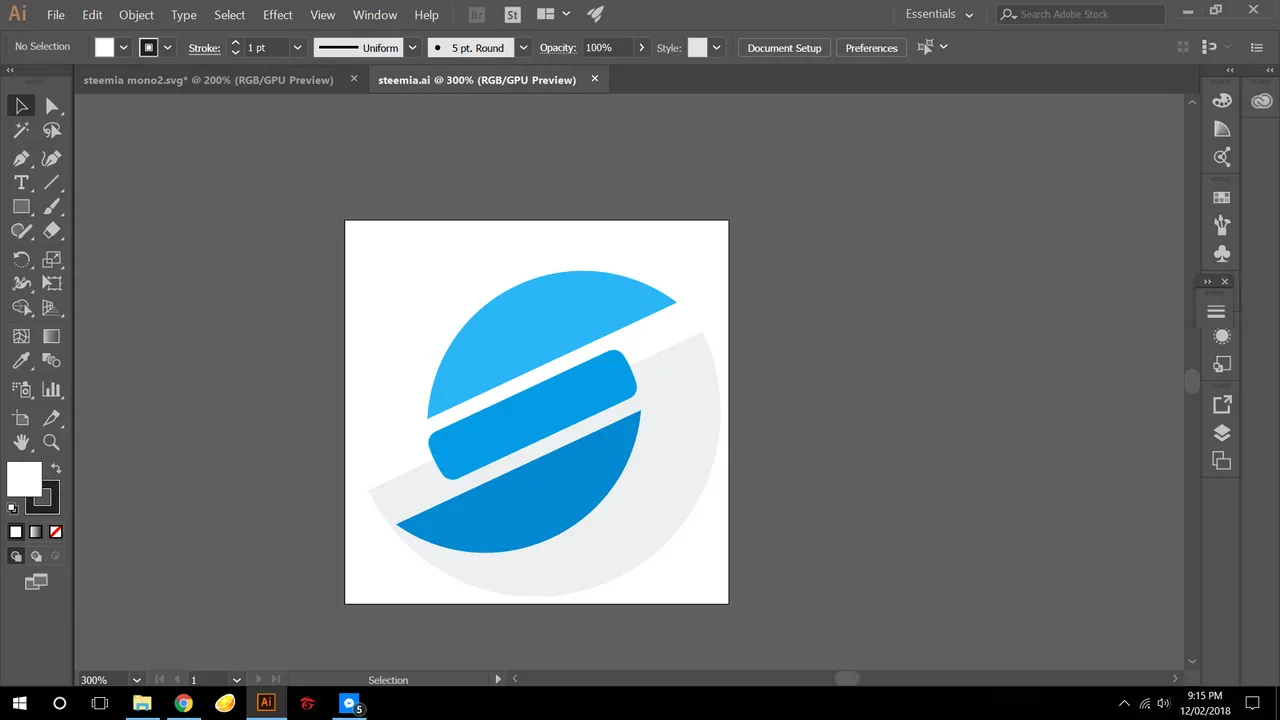1280x720 pixels.
Task: Choose the Rectangle tool
Action: click(21, 207)
